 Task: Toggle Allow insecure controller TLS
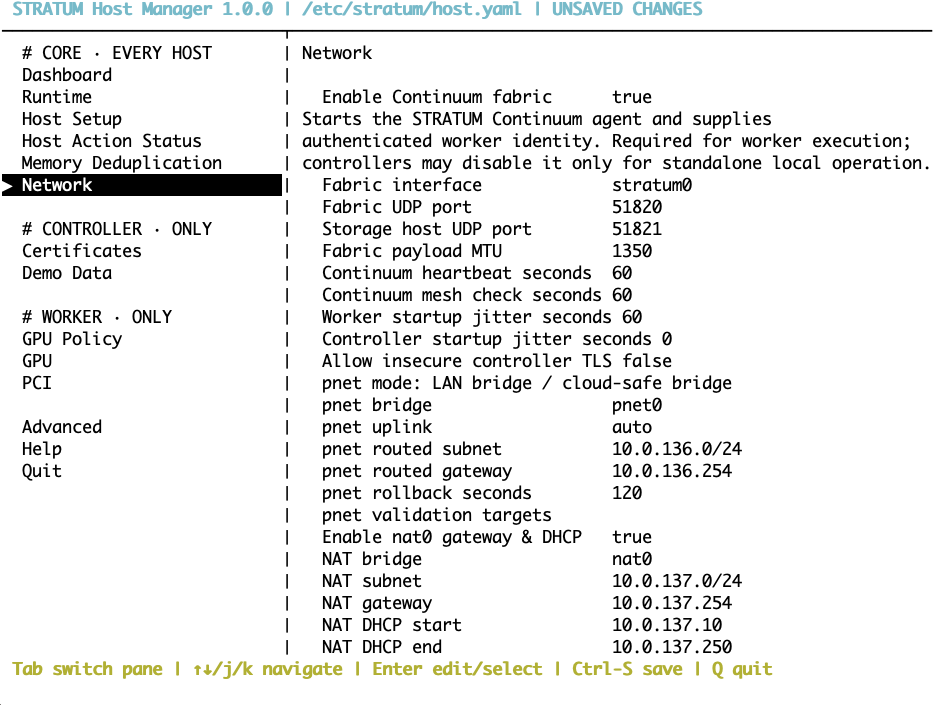click(497, 361)
